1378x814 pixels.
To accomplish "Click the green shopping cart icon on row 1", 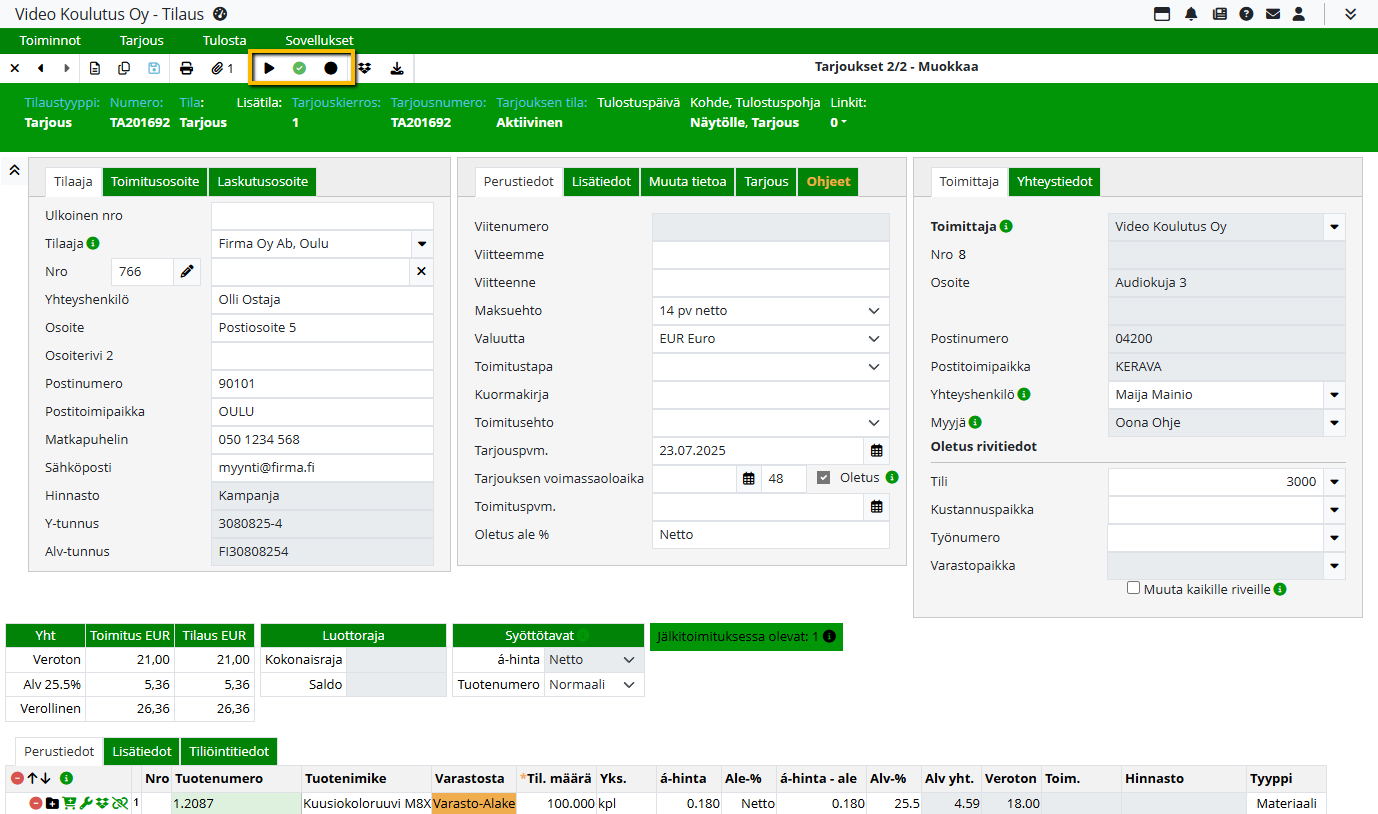I will pyautogui.click(x=69, y=803).
